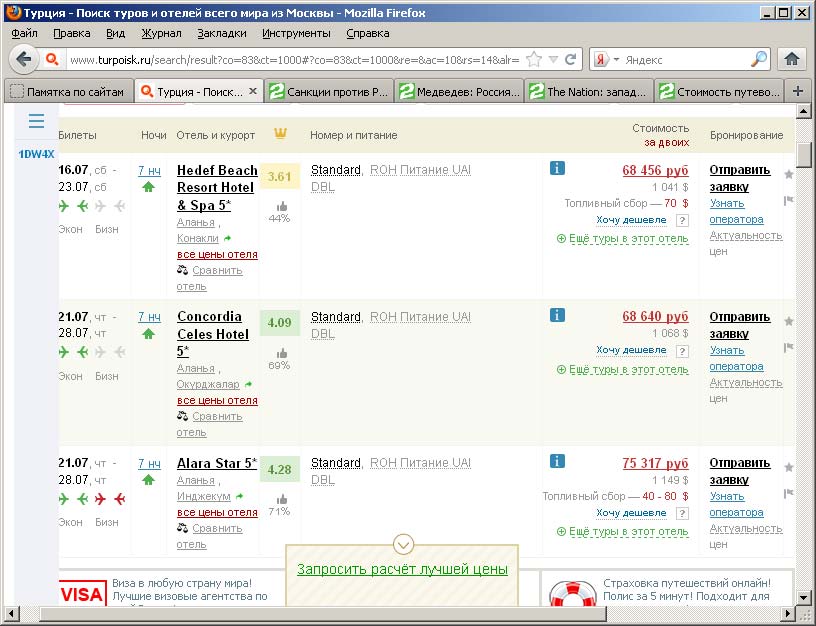Open the Журнал menu
This screenshot has height=626, width=816.
[161, 33]
